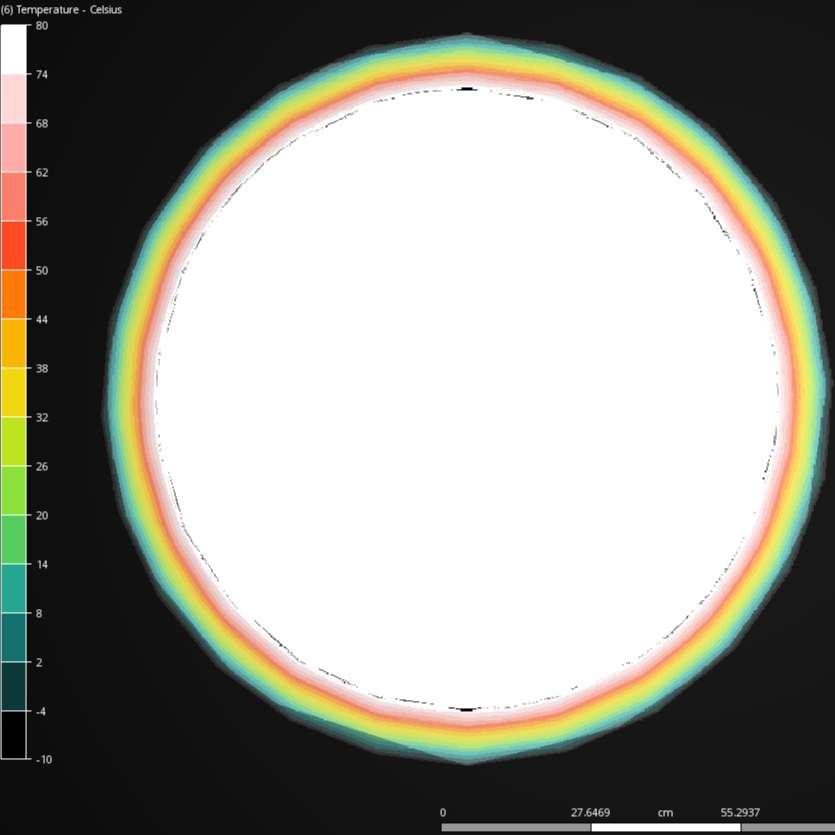
Task: Click the scale bar "55.2937" label
Action: pos(740,813)
